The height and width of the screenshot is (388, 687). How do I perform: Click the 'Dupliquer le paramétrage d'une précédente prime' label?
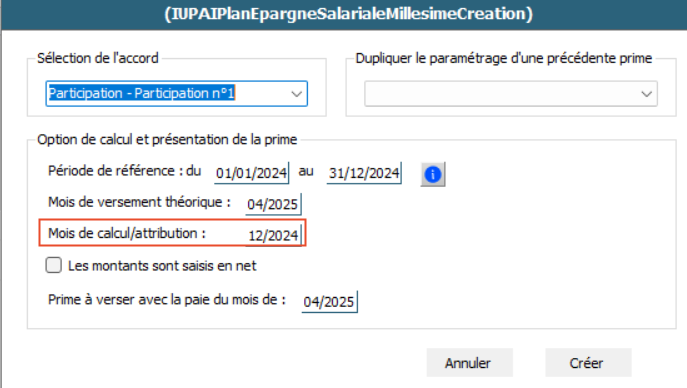pos(504,58)
